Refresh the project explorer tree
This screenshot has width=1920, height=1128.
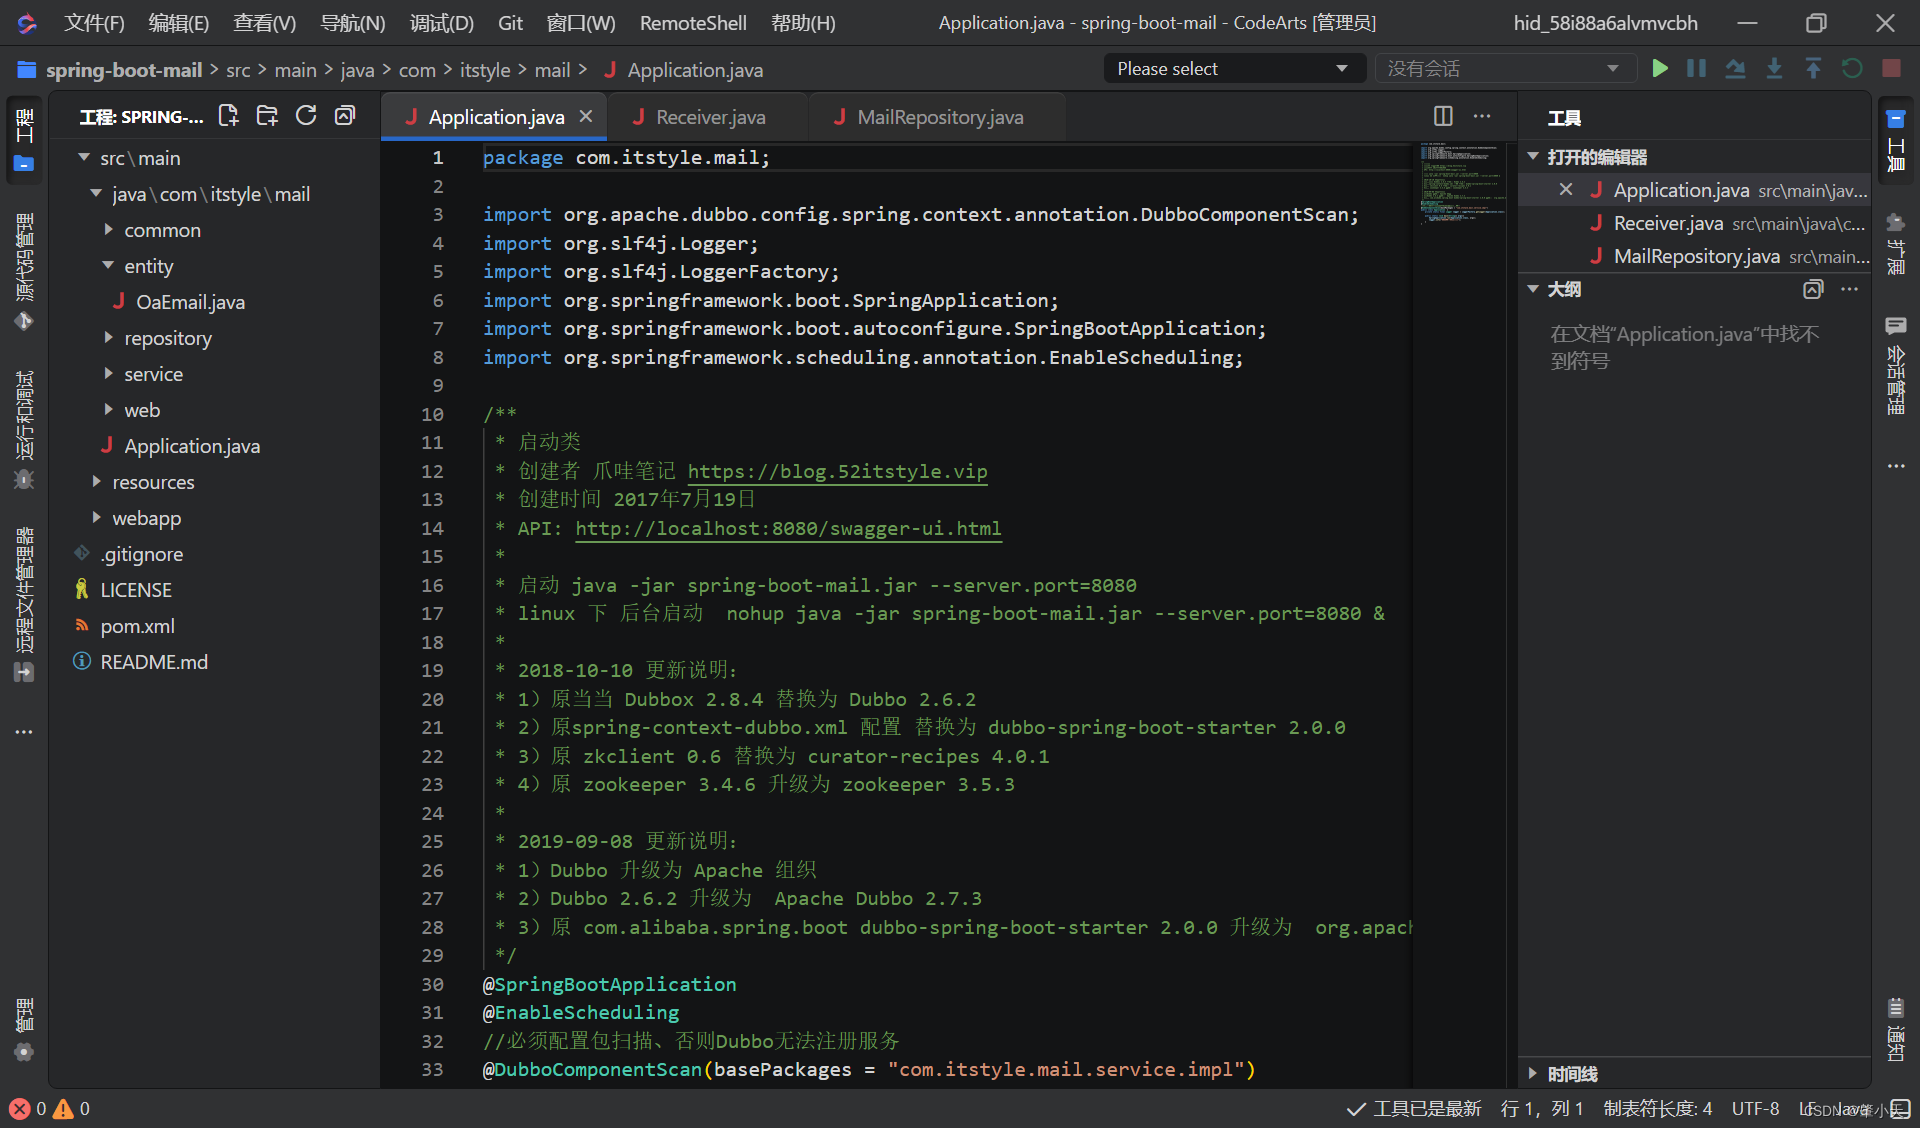pos(306,116)
